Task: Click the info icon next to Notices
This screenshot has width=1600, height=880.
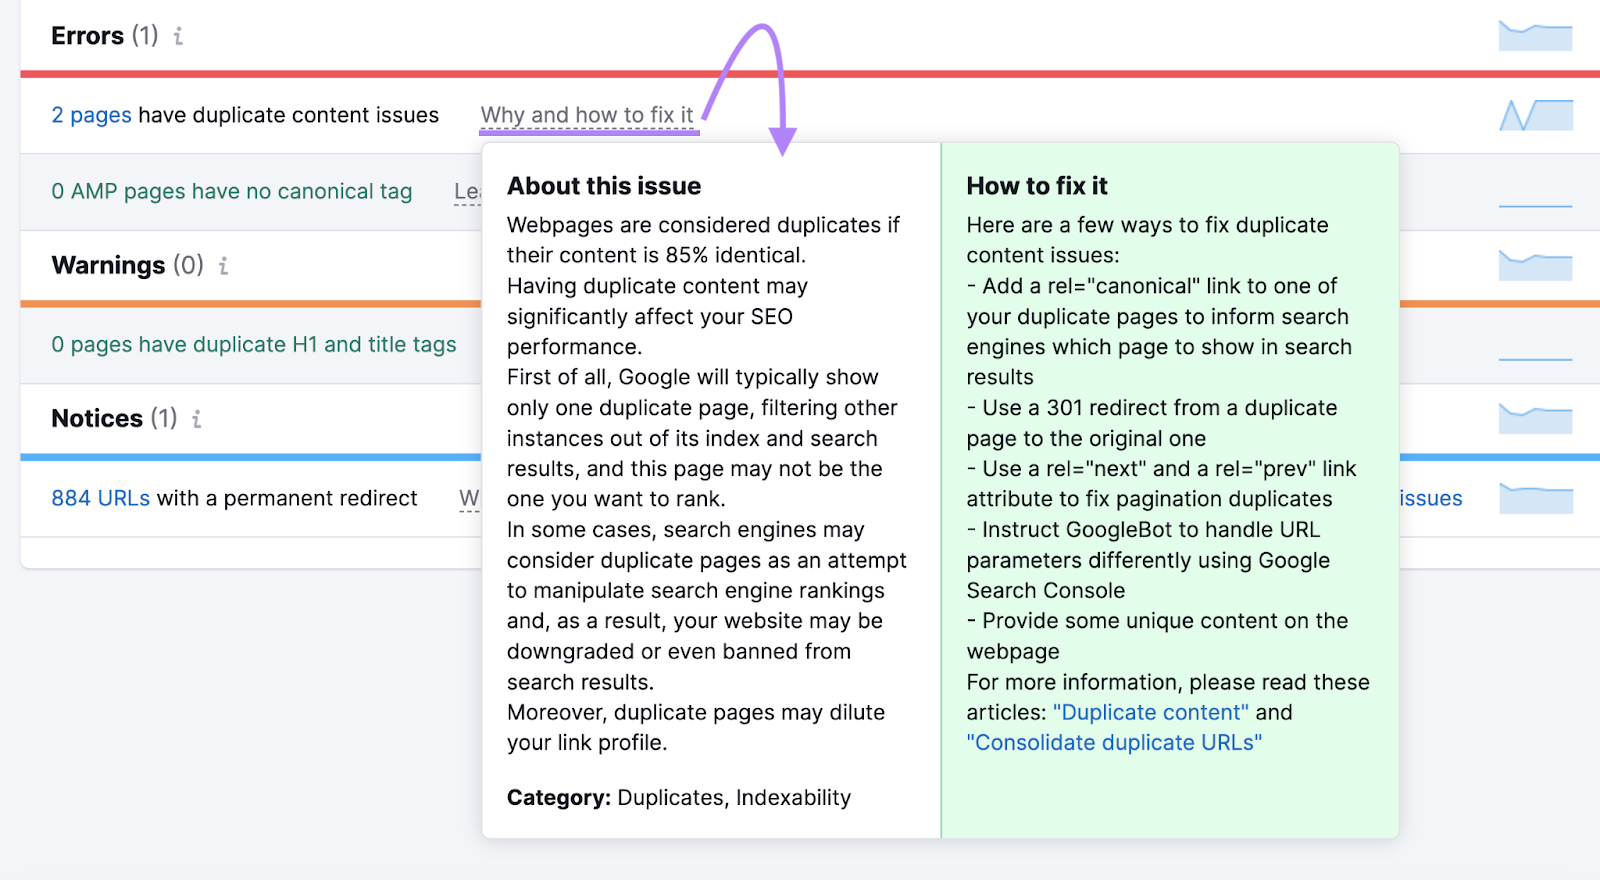Action: coord(197,419)
